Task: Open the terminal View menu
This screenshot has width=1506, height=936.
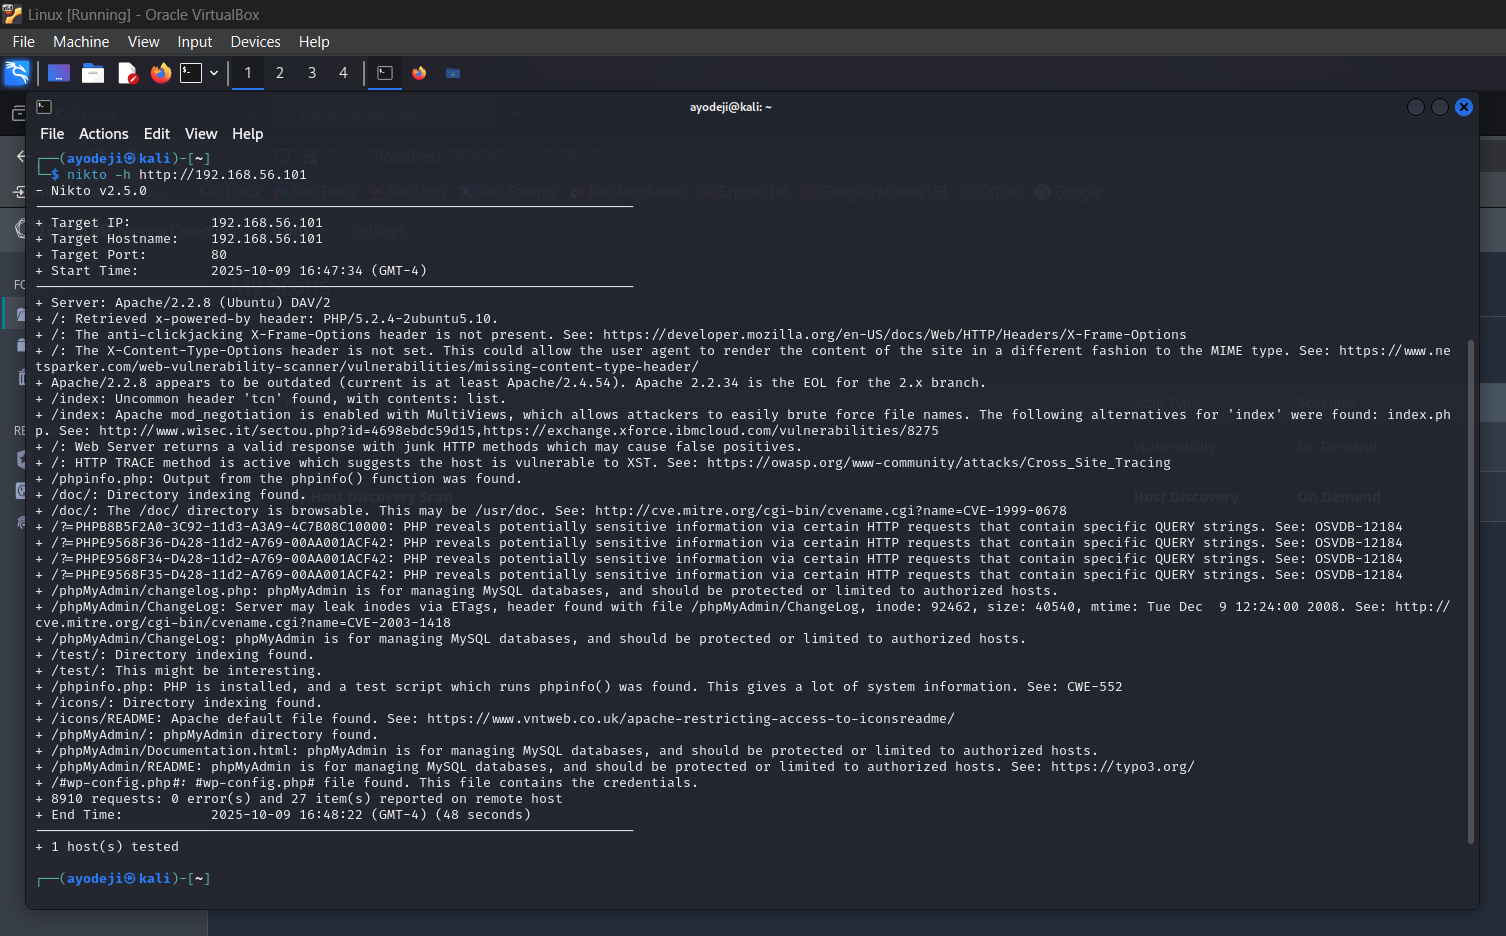Action: tap(201, 134)
